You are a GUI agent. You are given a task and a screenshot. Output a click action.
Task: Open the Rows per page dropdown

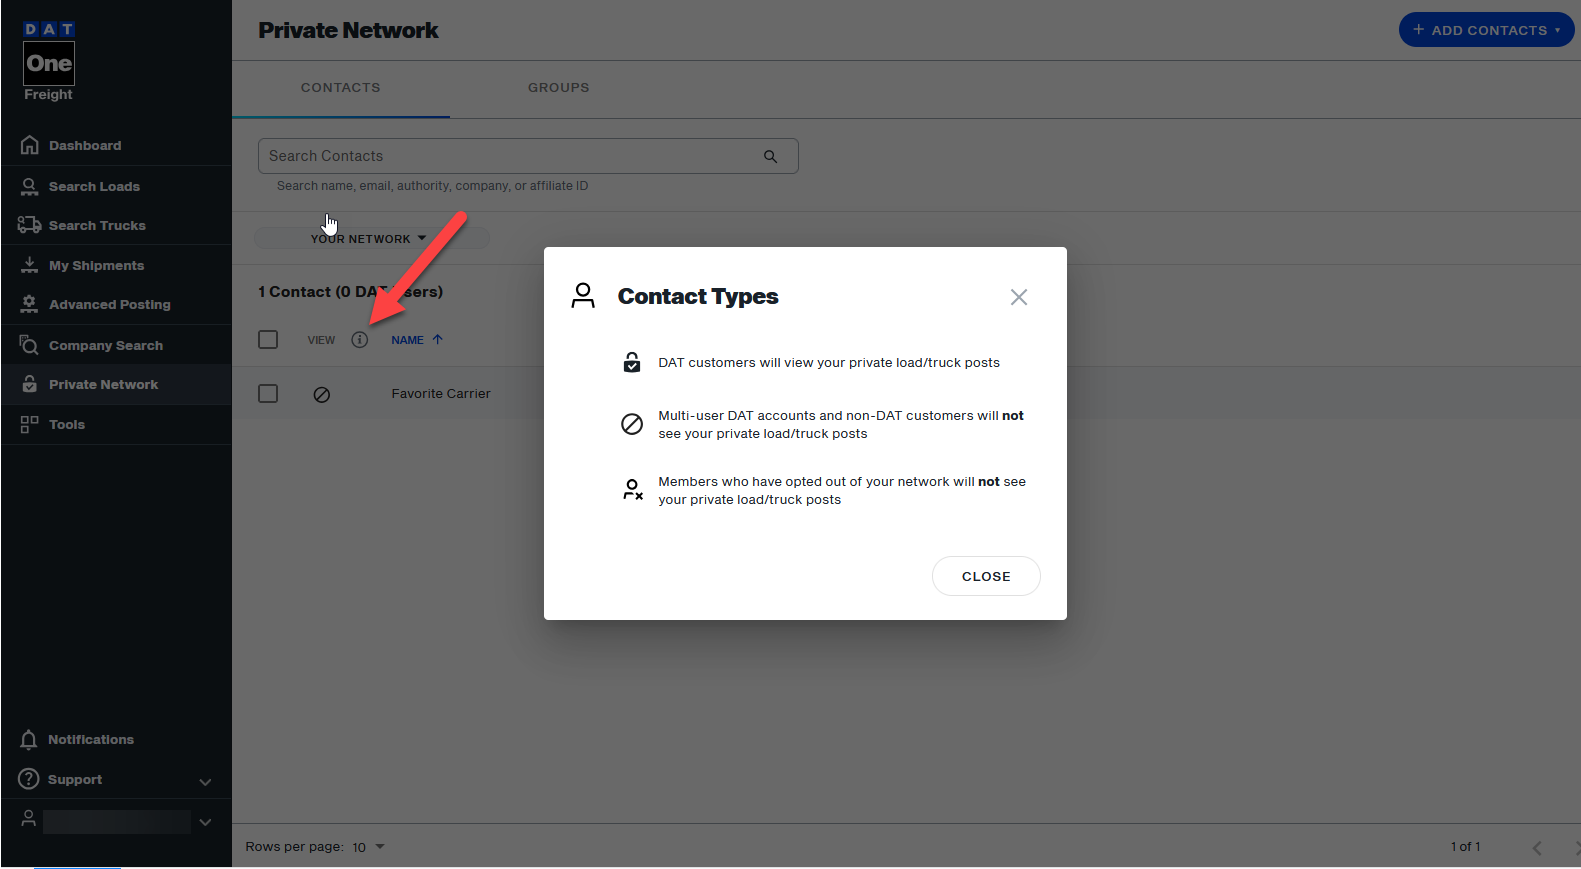[368, 847]
